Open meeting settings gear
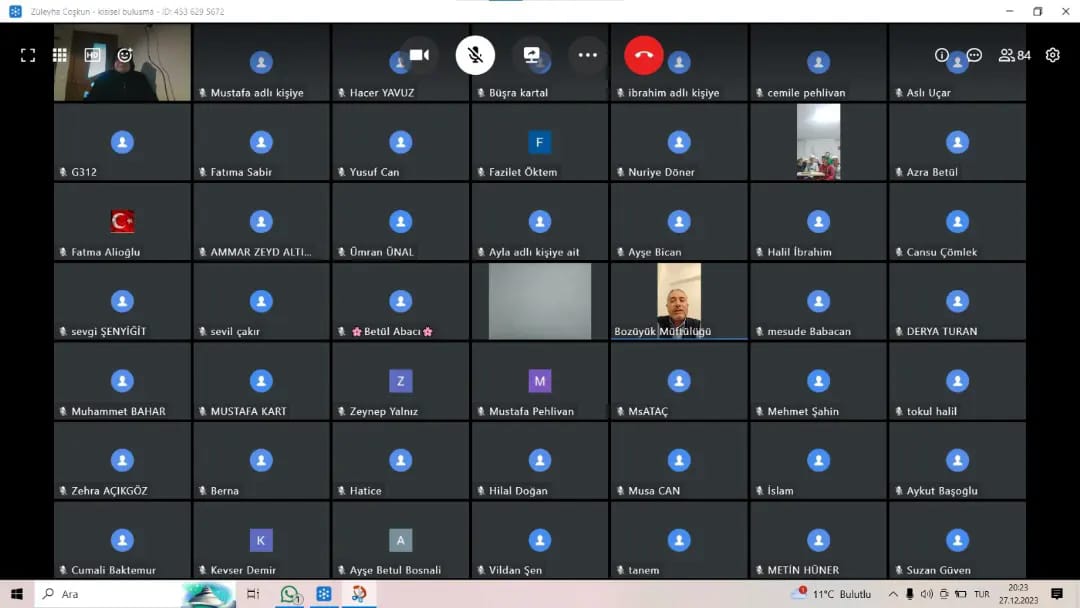Image resolution: width=1080 pixels, height=608 pixels. click(x=1052, y=56)
